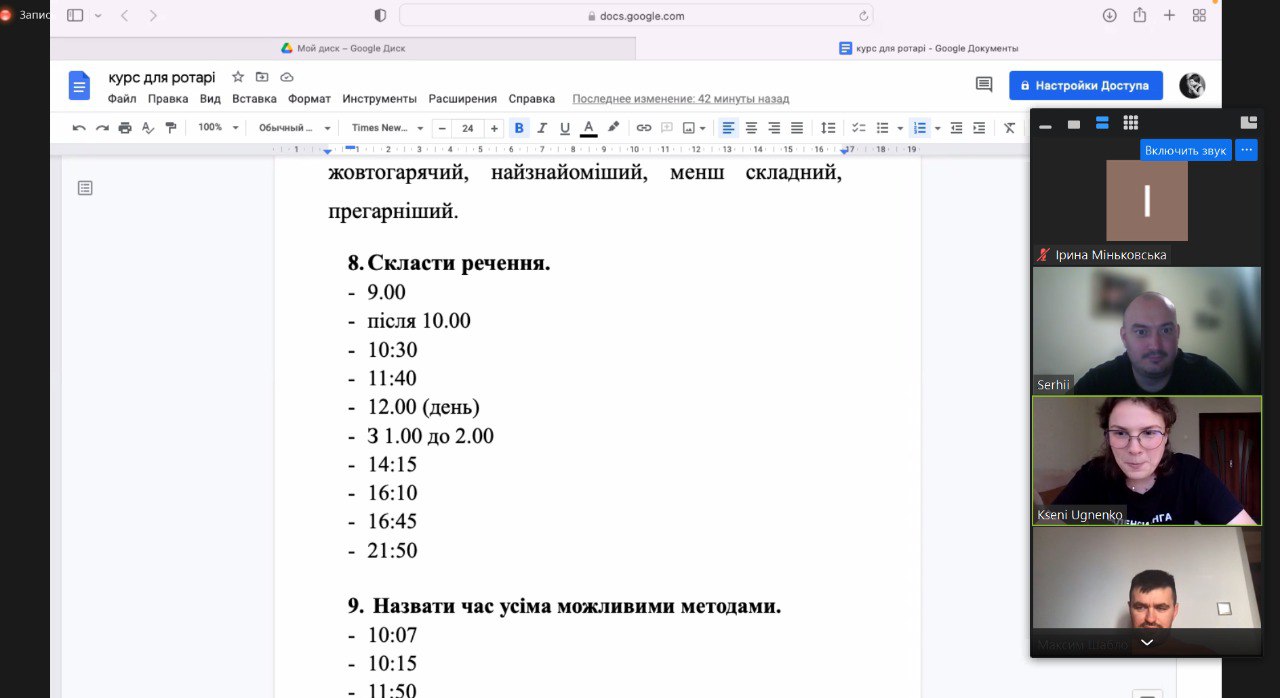Open the comment history icon
Viewport: 1280px width, 698px height.
pyautogui.click(x=984, y=85)
